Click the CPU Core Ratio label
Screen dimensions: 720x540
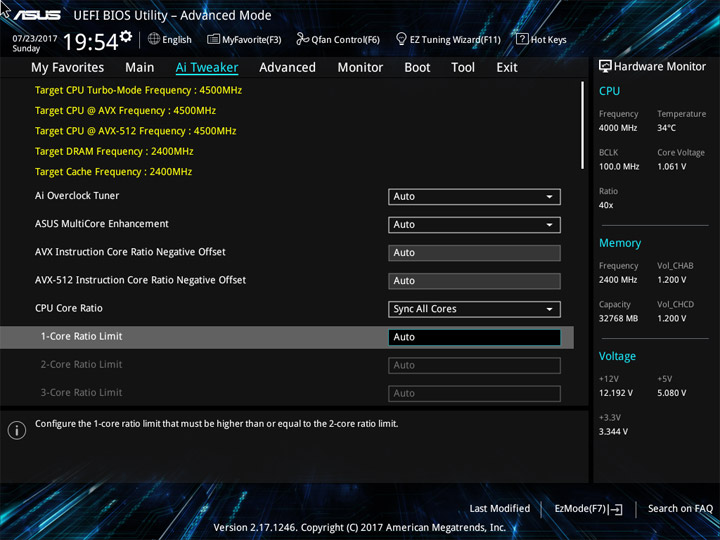tap(68, 308)
